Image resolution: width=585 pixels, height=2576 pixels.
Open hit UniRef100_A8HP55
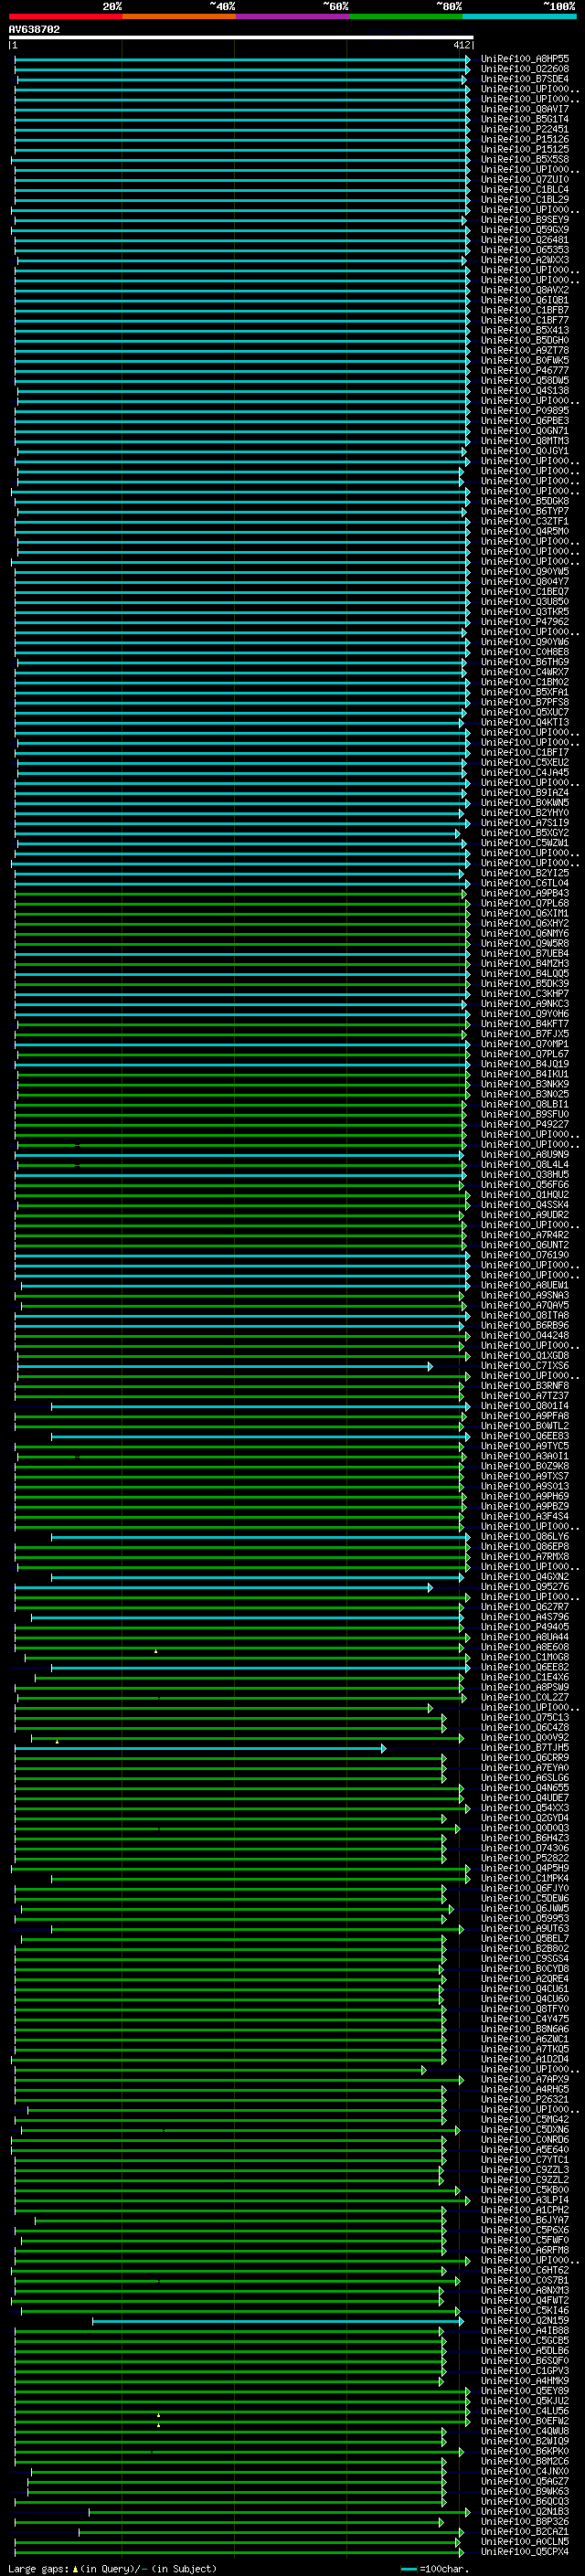525,59
